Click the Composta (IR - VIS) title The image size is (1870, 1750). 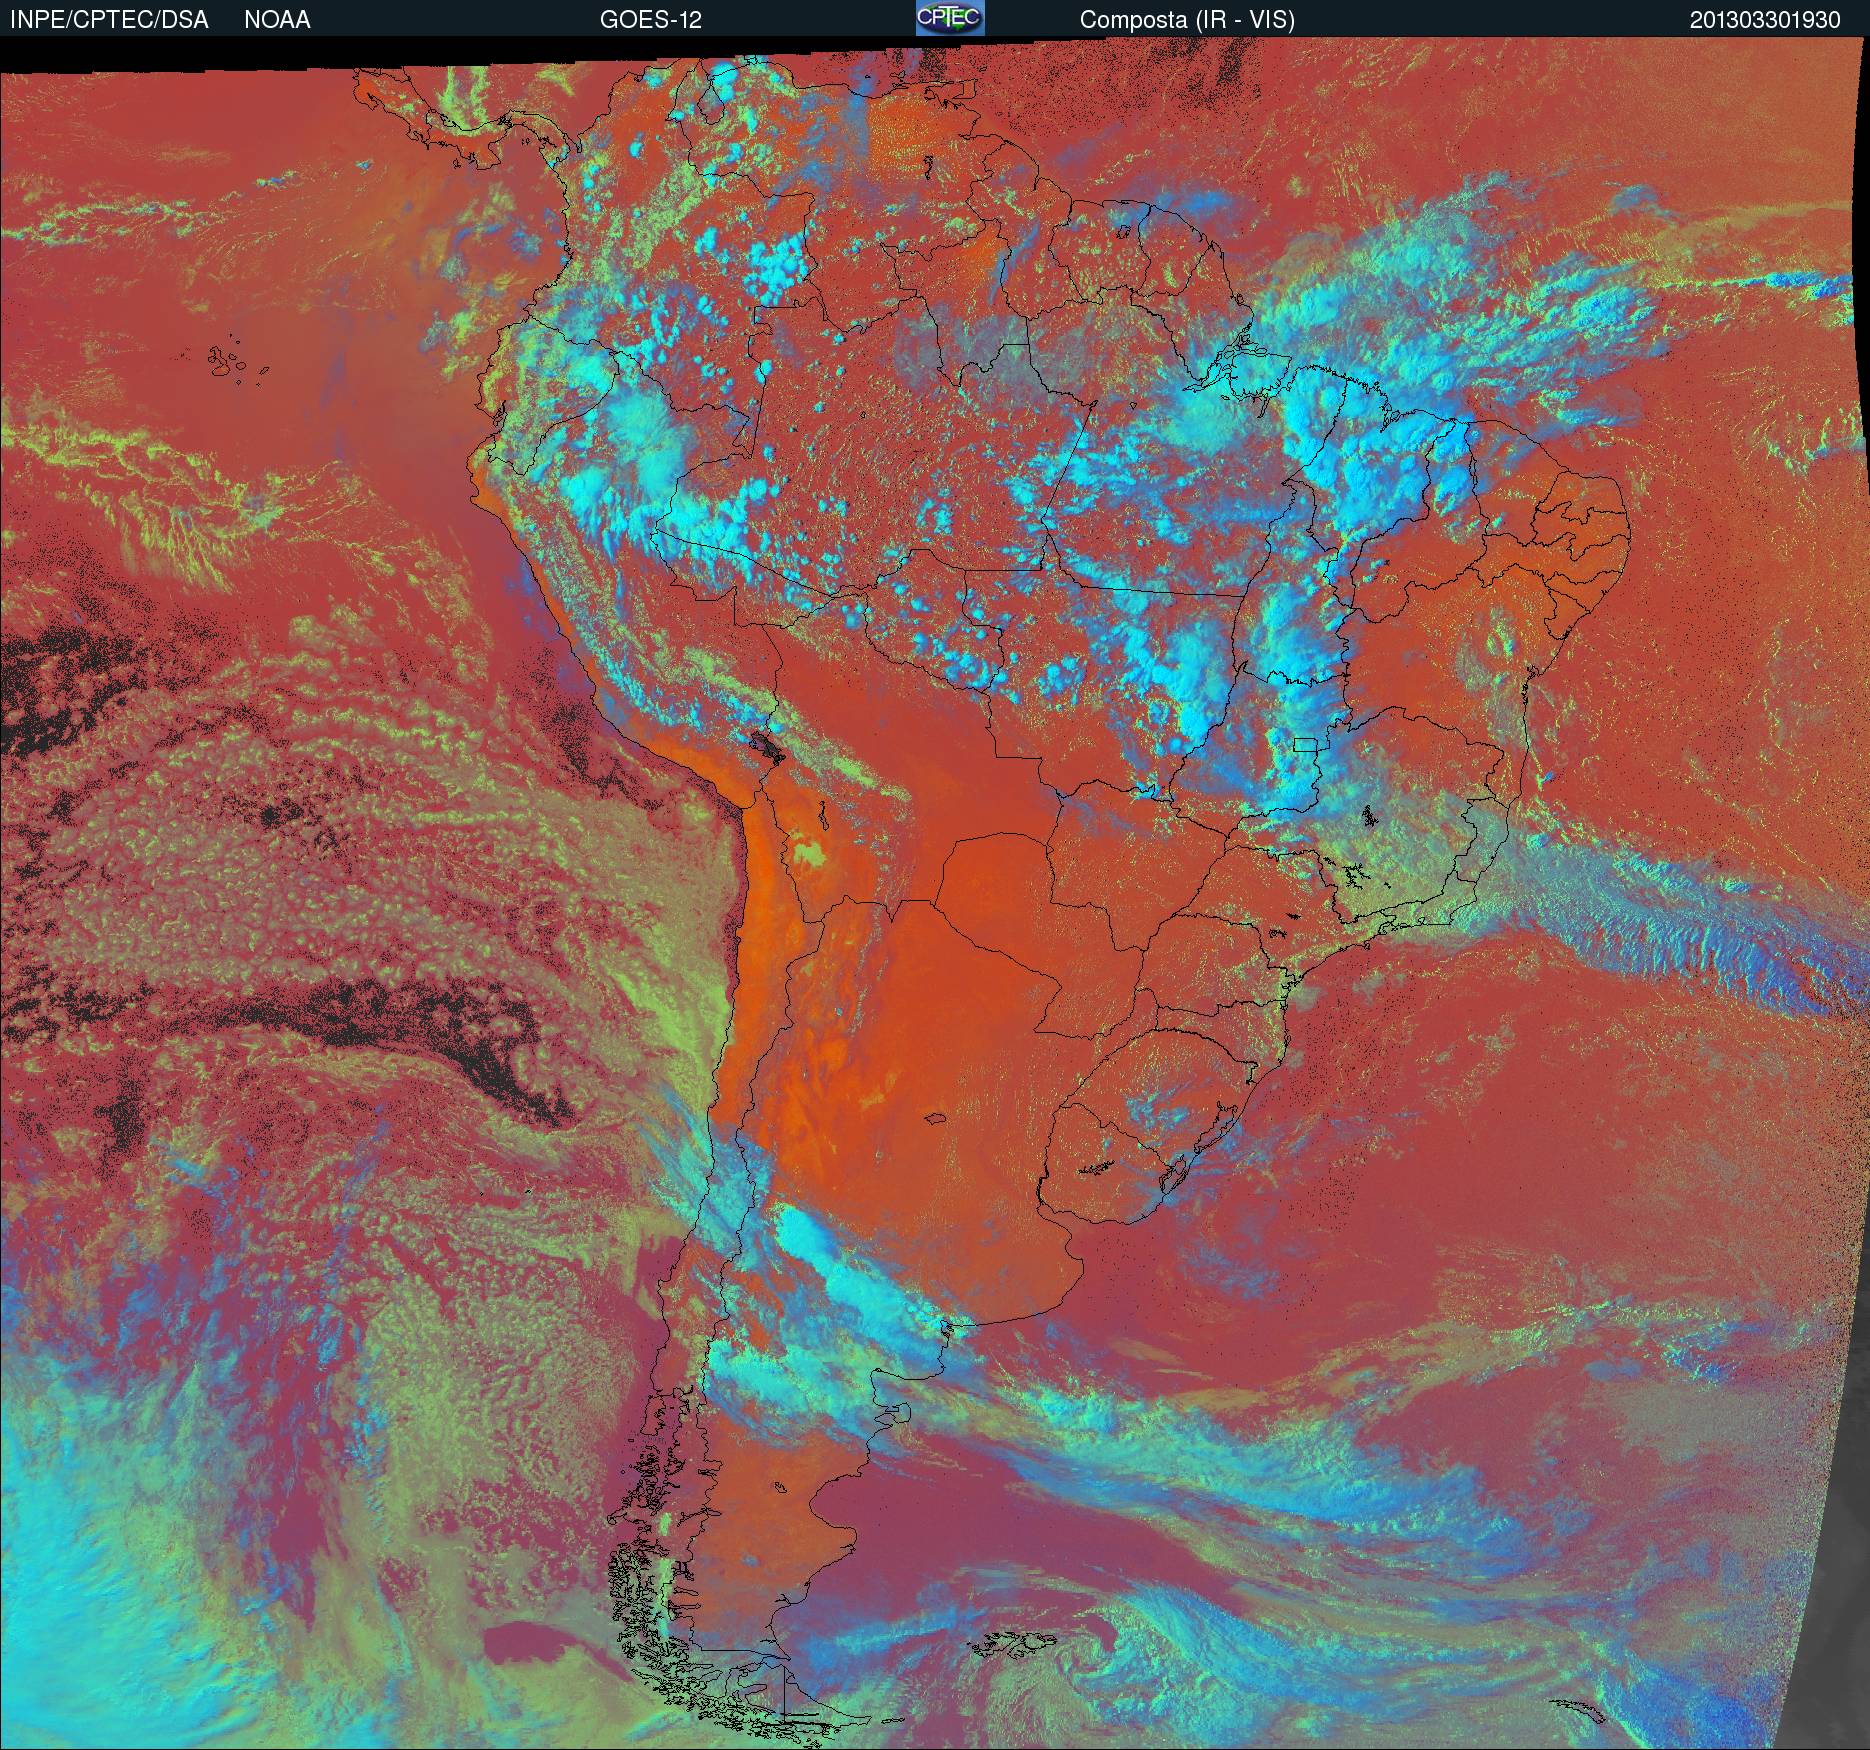pyautogui.click(x=1187, y=20)
